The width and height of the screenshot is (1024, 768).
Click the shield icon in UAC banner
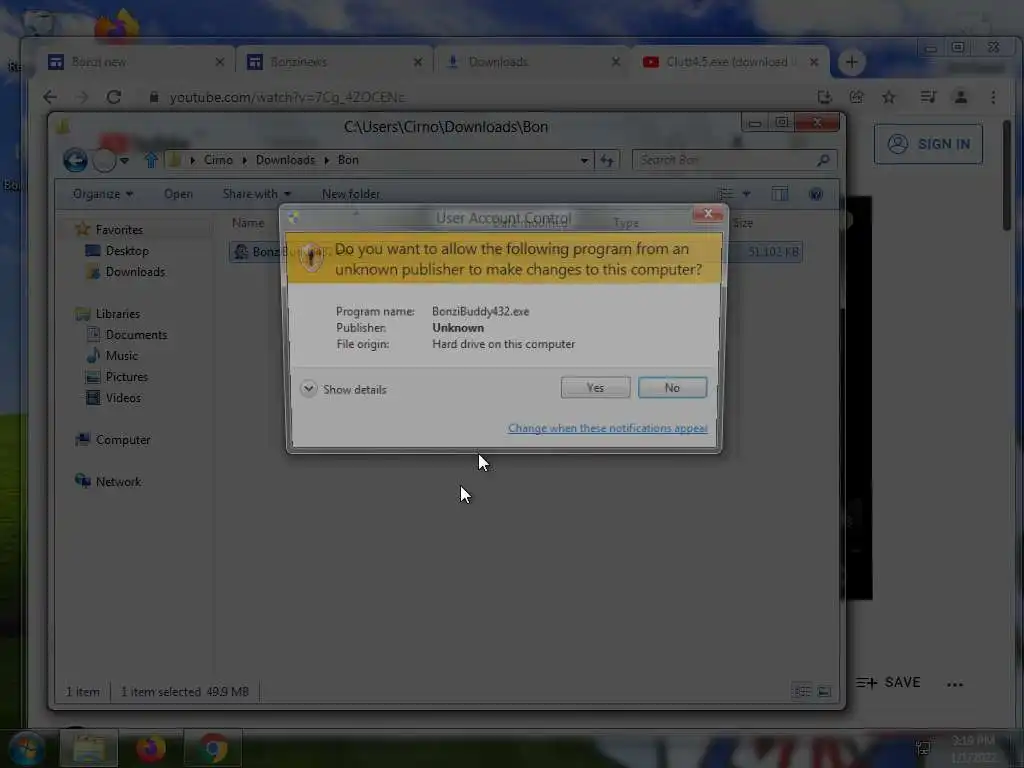point(312,257)
